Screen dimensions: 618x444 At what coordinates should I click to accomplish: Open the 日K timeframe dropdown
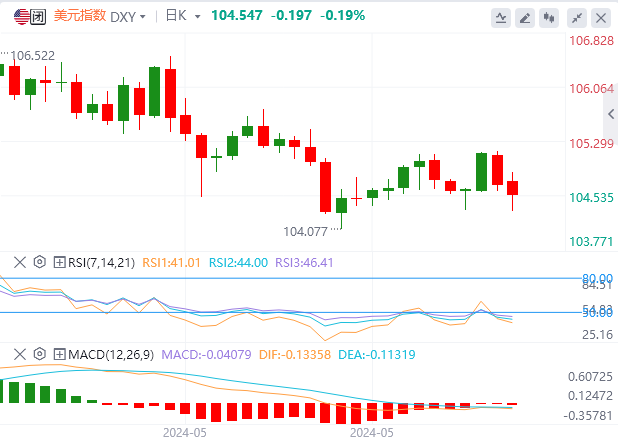tap(183, 16)
